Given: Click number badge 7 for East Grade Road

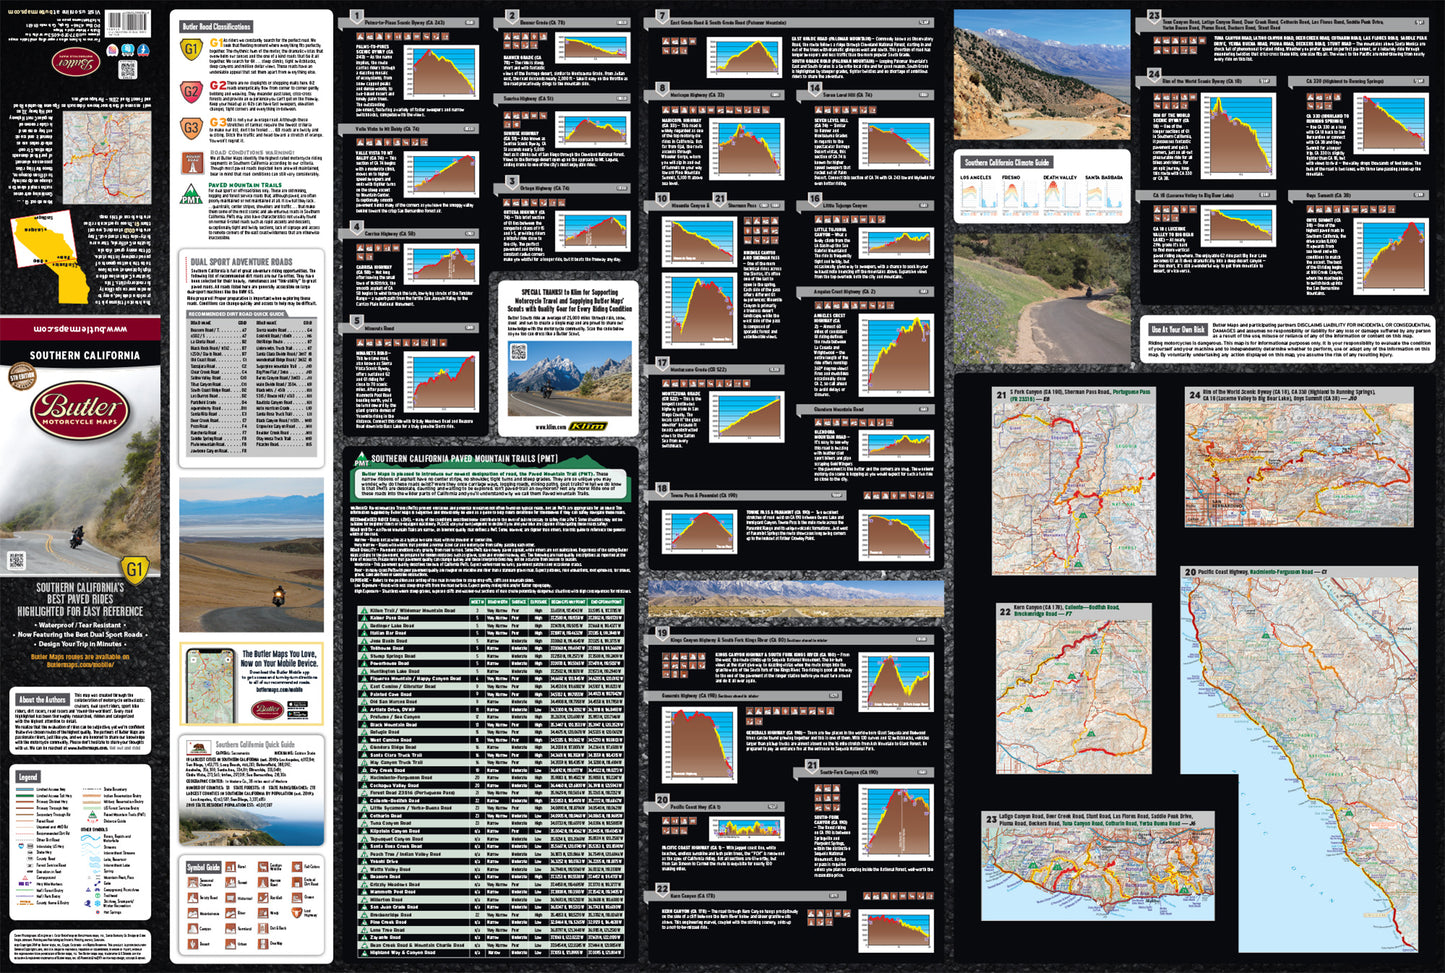Looking at the screenshot, I should click(662, 17).
